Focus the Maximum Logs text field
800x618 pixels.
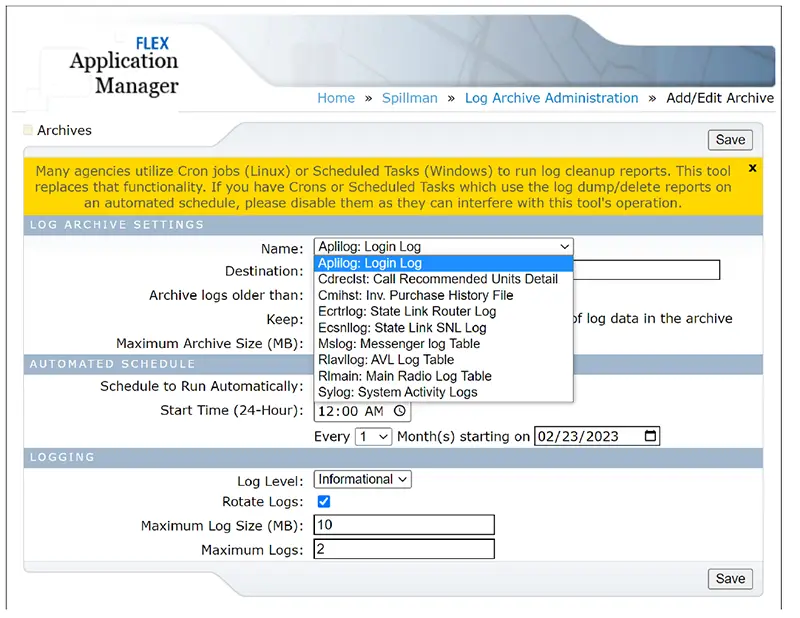(404, 549)
